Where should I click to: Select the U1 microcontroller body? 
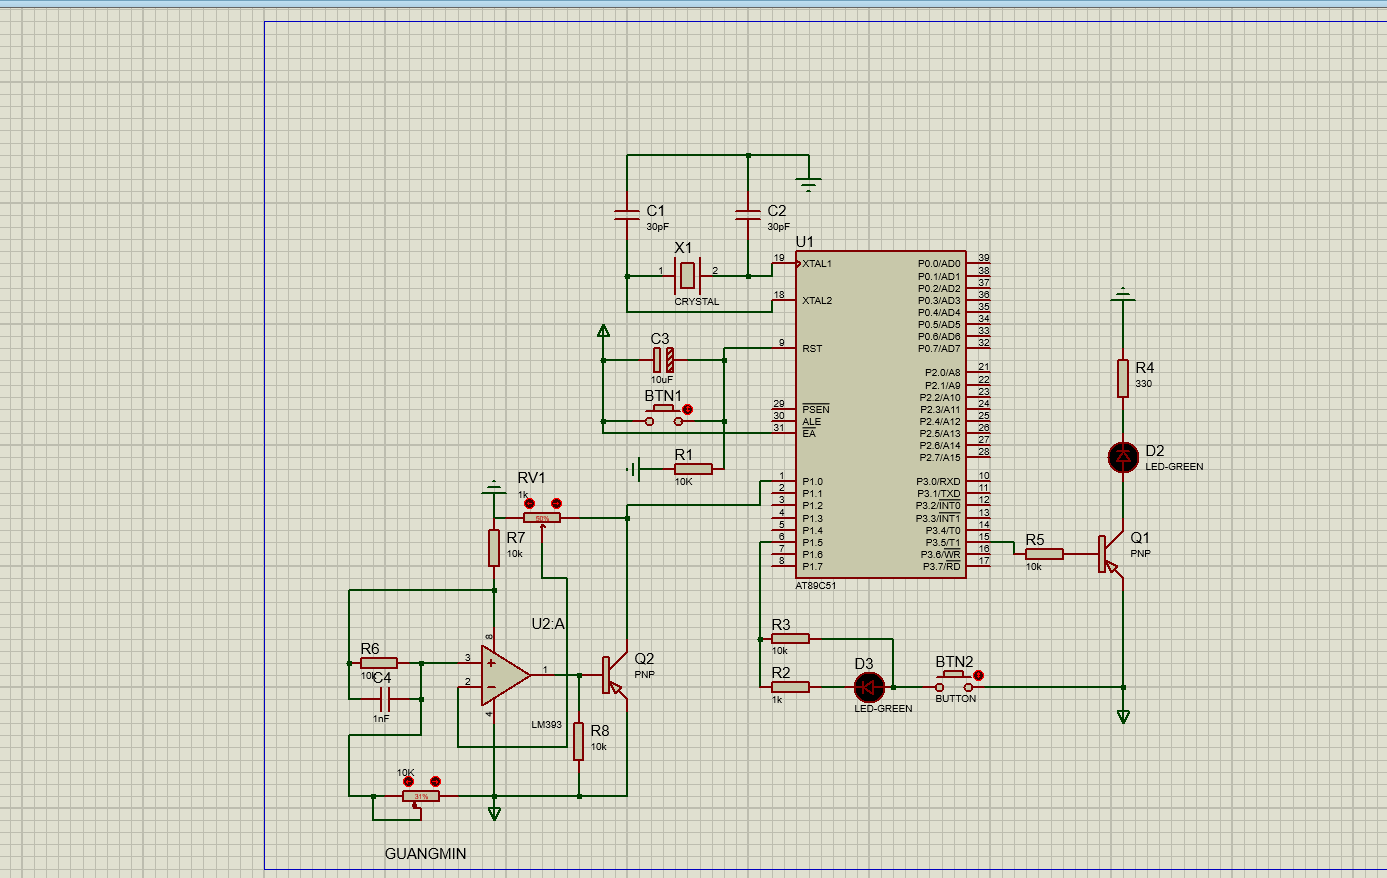pos(881,414)
